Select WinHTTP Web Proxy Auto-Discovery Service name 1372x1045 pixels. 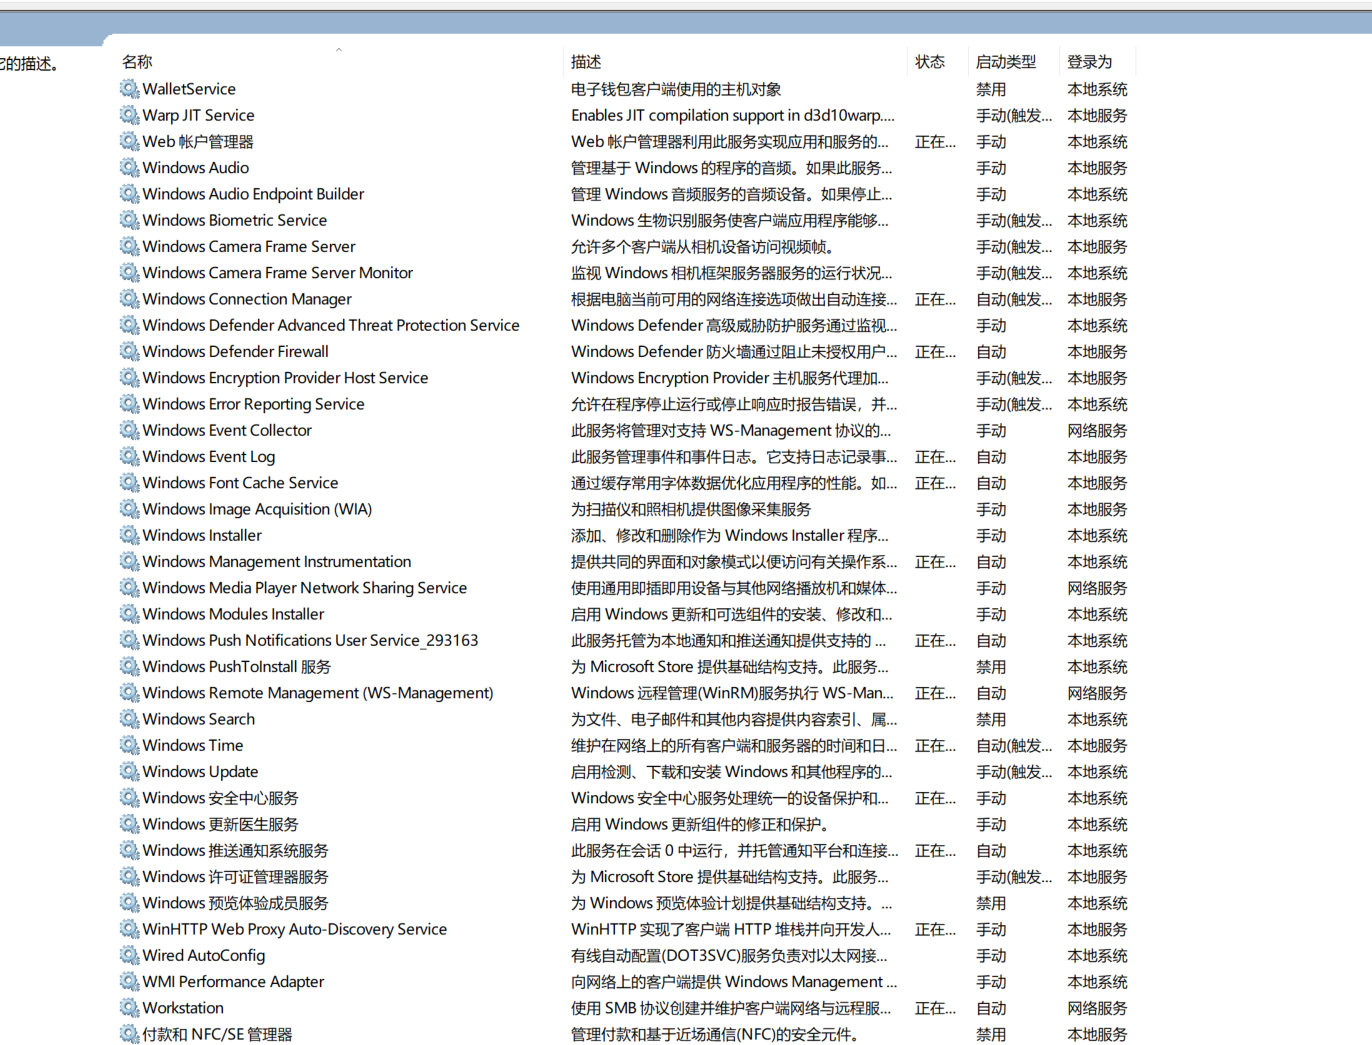pyautogui.click(x=295, y=929)
